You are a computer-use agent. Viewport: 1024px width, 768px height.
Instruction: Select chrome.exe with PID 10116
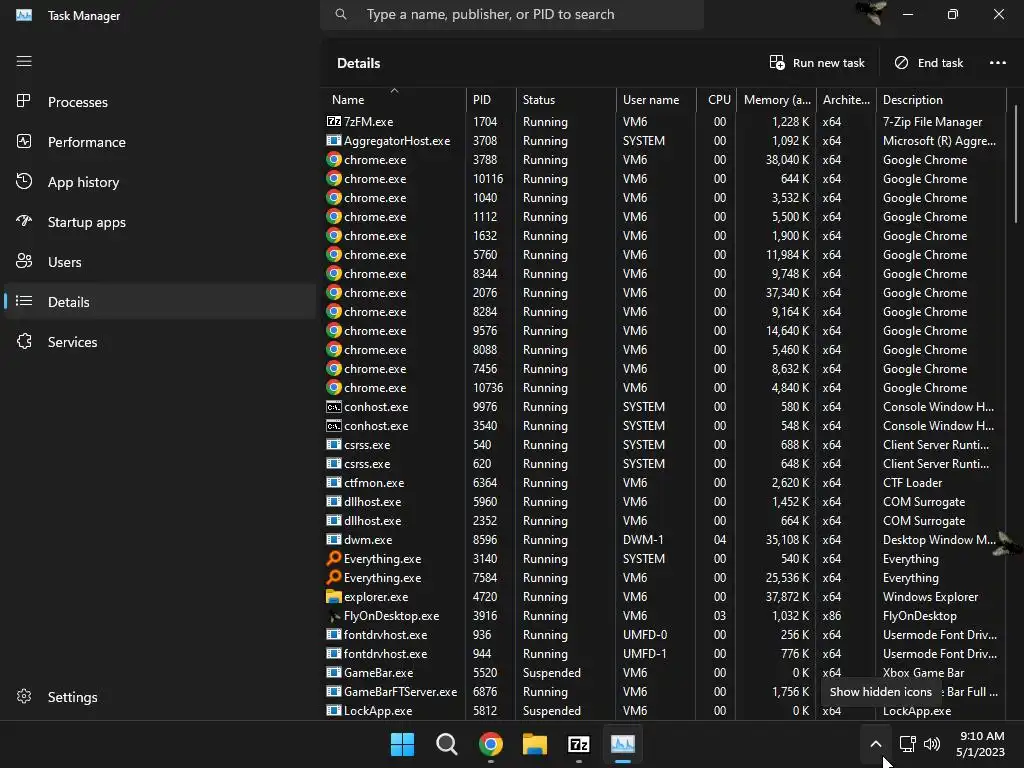pyautogui.click(x=665, y=178)
